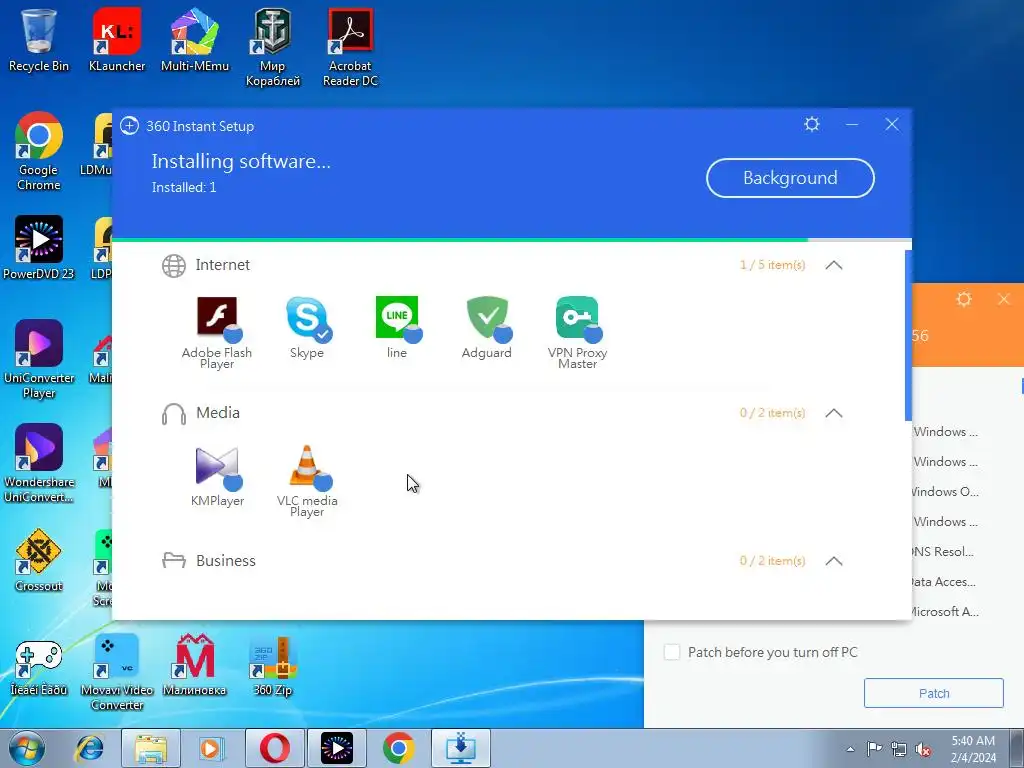Open 360 Instant Setup settings gear
Screen dimensions: 1024x768
pyautogui.click(x=812, y=124)
